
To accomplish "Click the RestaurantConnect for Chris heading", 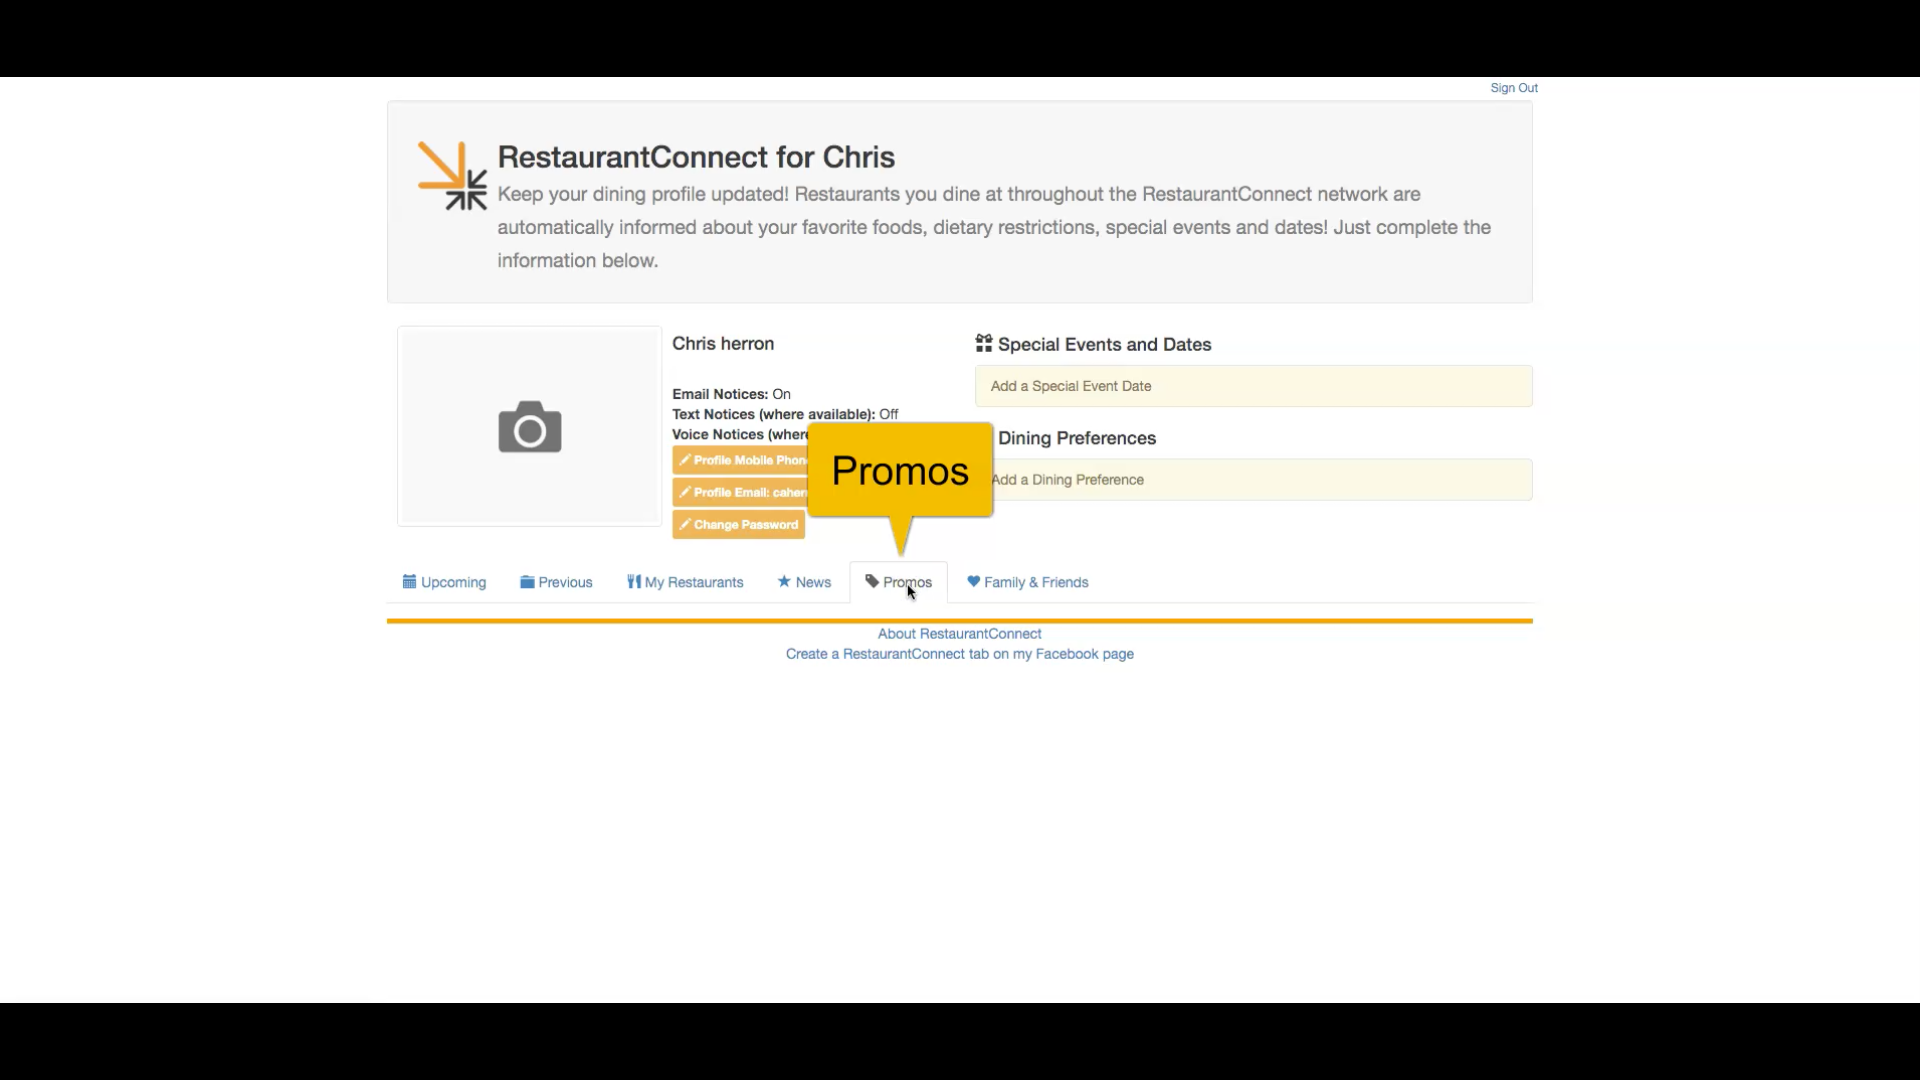I will [696, 157].
